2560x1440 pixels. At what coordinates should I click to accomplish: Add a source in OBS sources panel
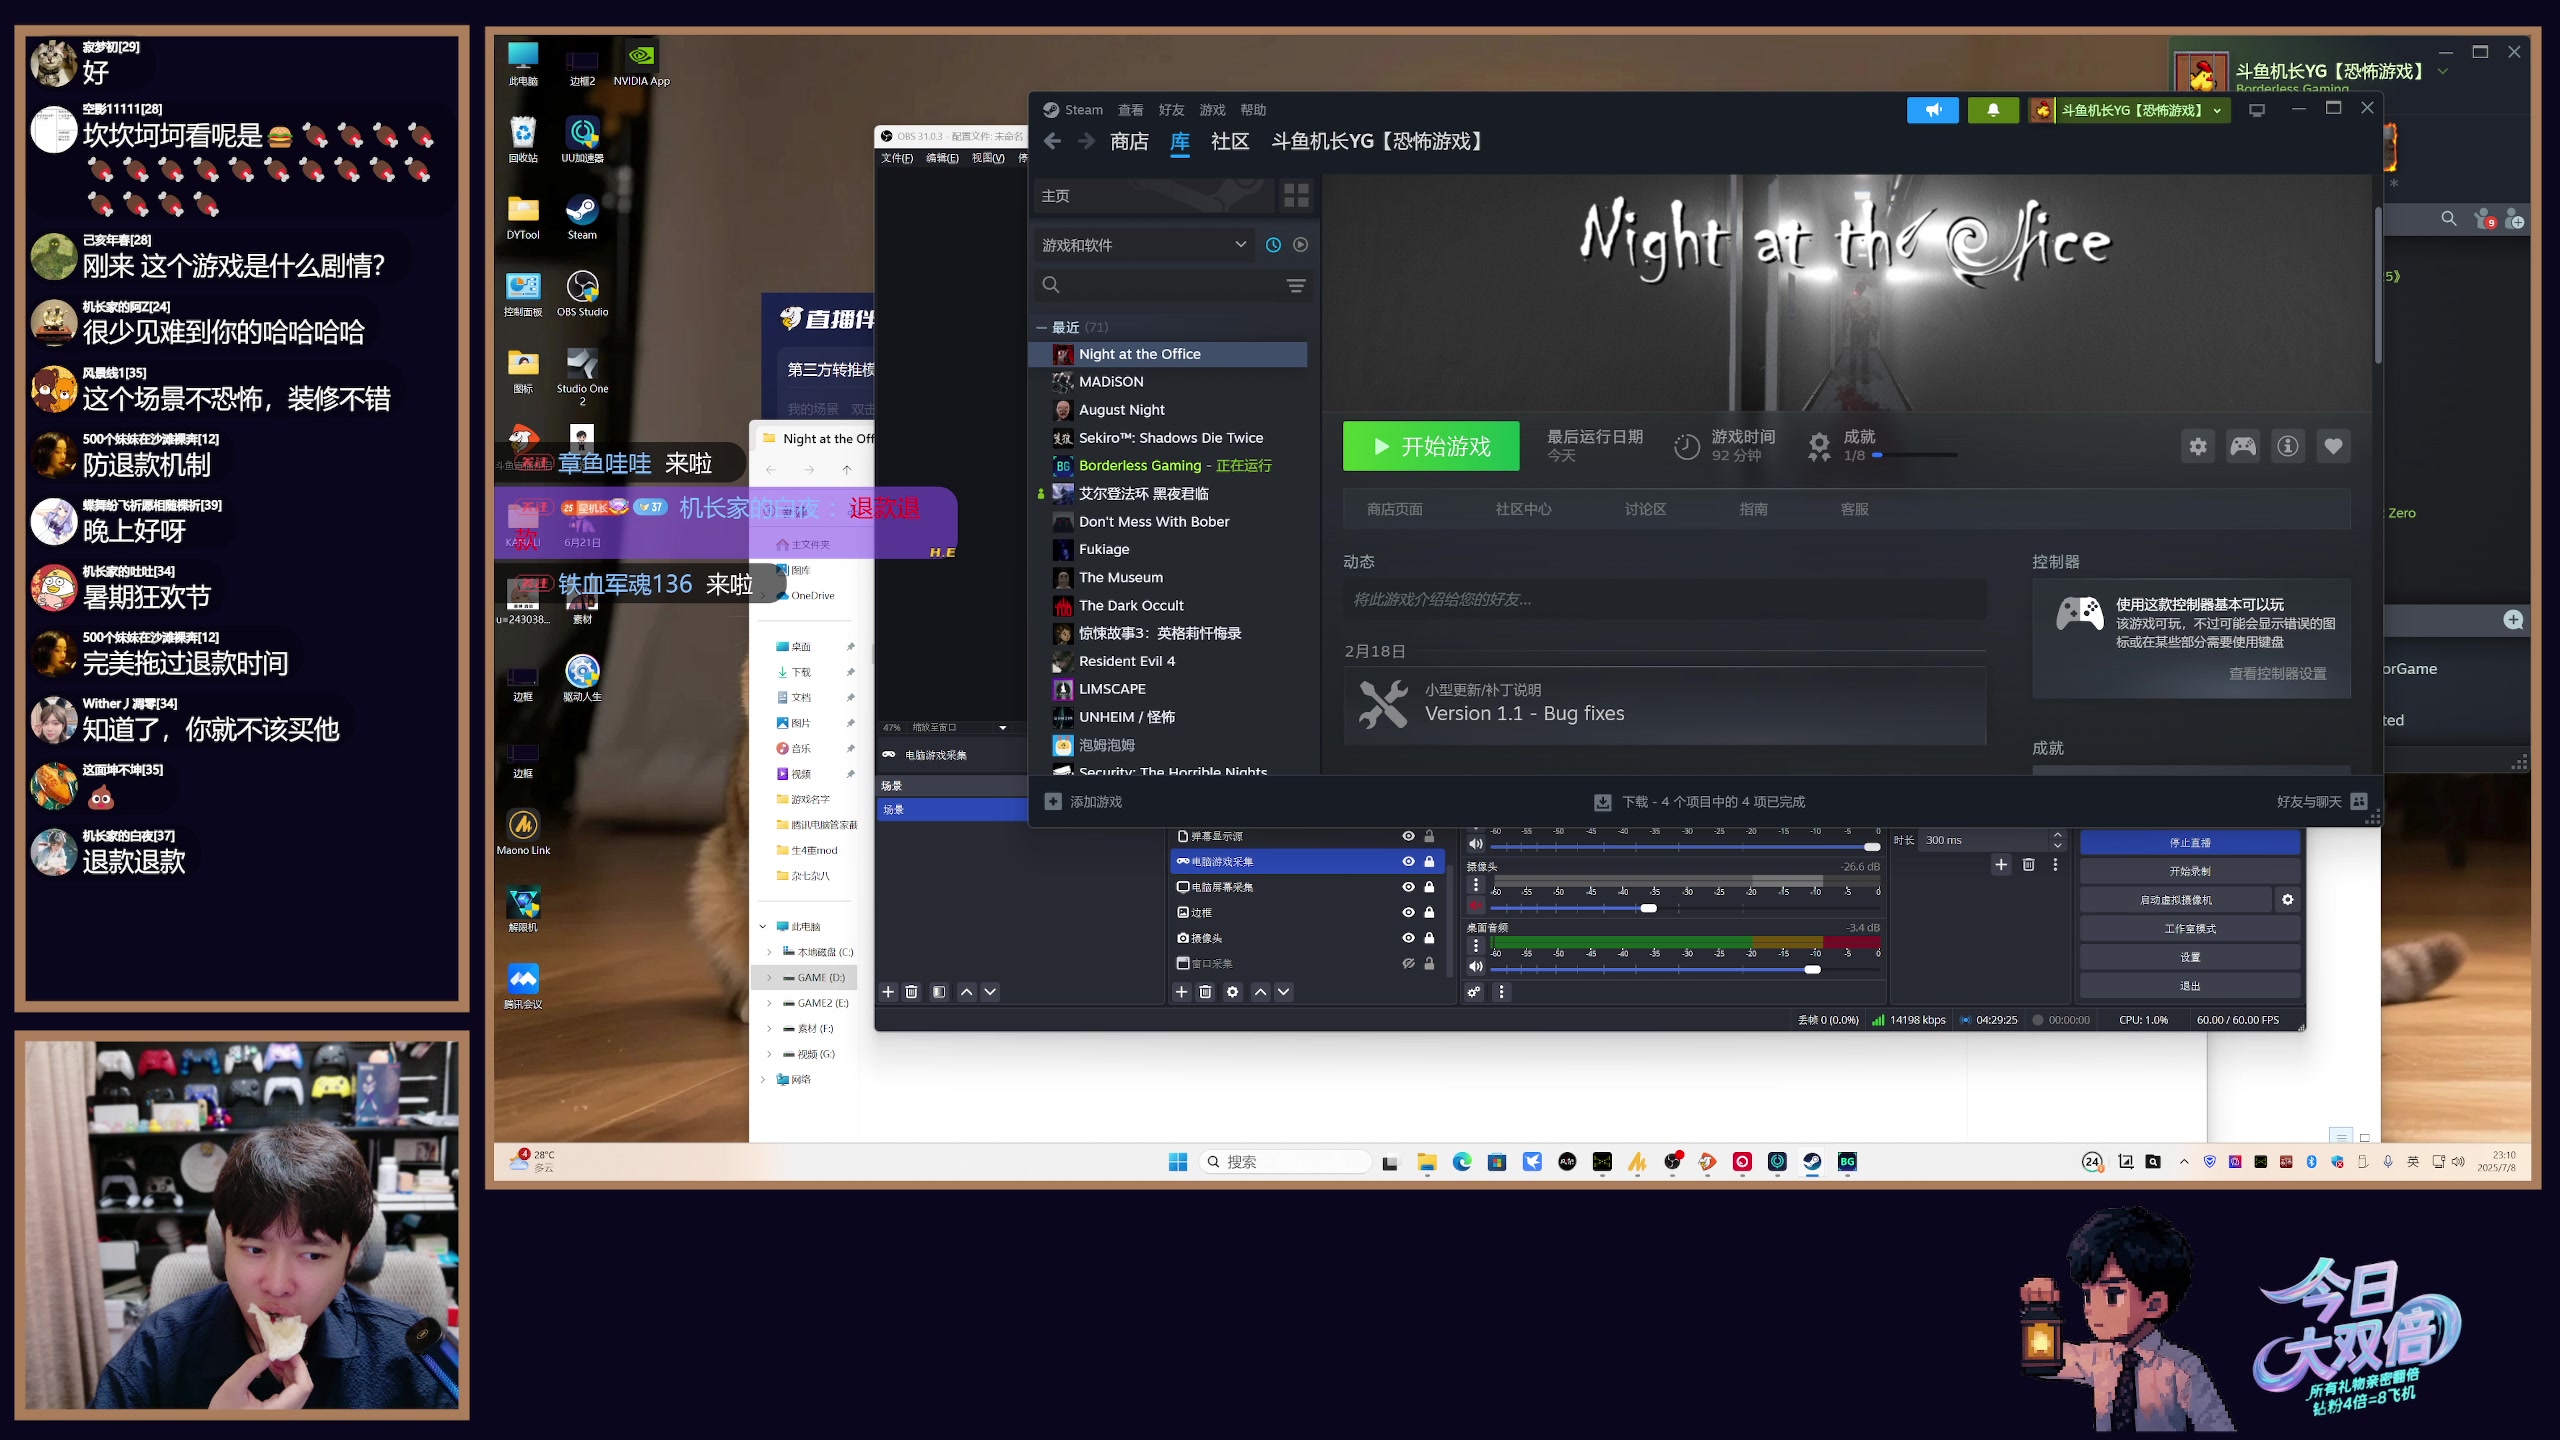1181,992
